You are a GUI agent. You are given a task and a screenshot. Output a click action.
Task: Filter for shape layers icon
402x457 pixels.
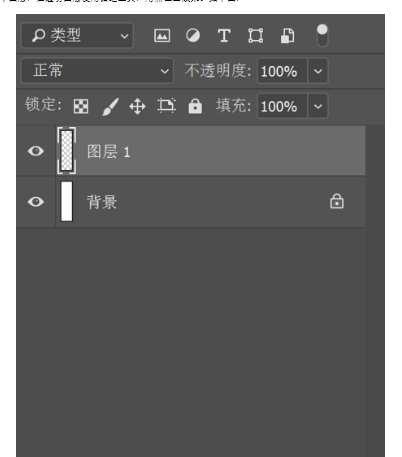[256, 35]
